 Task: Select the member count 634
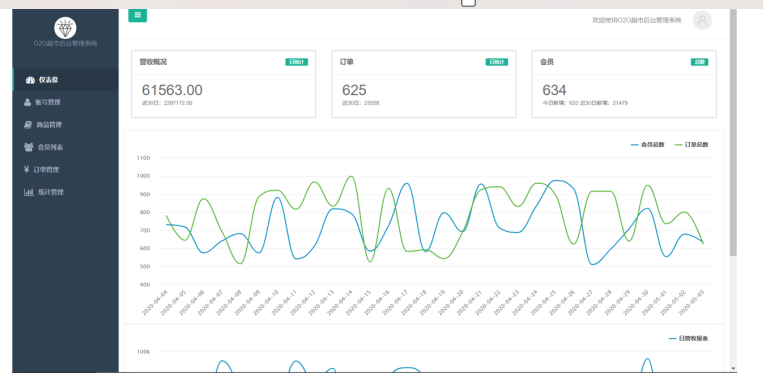click(x=554, y=90)
